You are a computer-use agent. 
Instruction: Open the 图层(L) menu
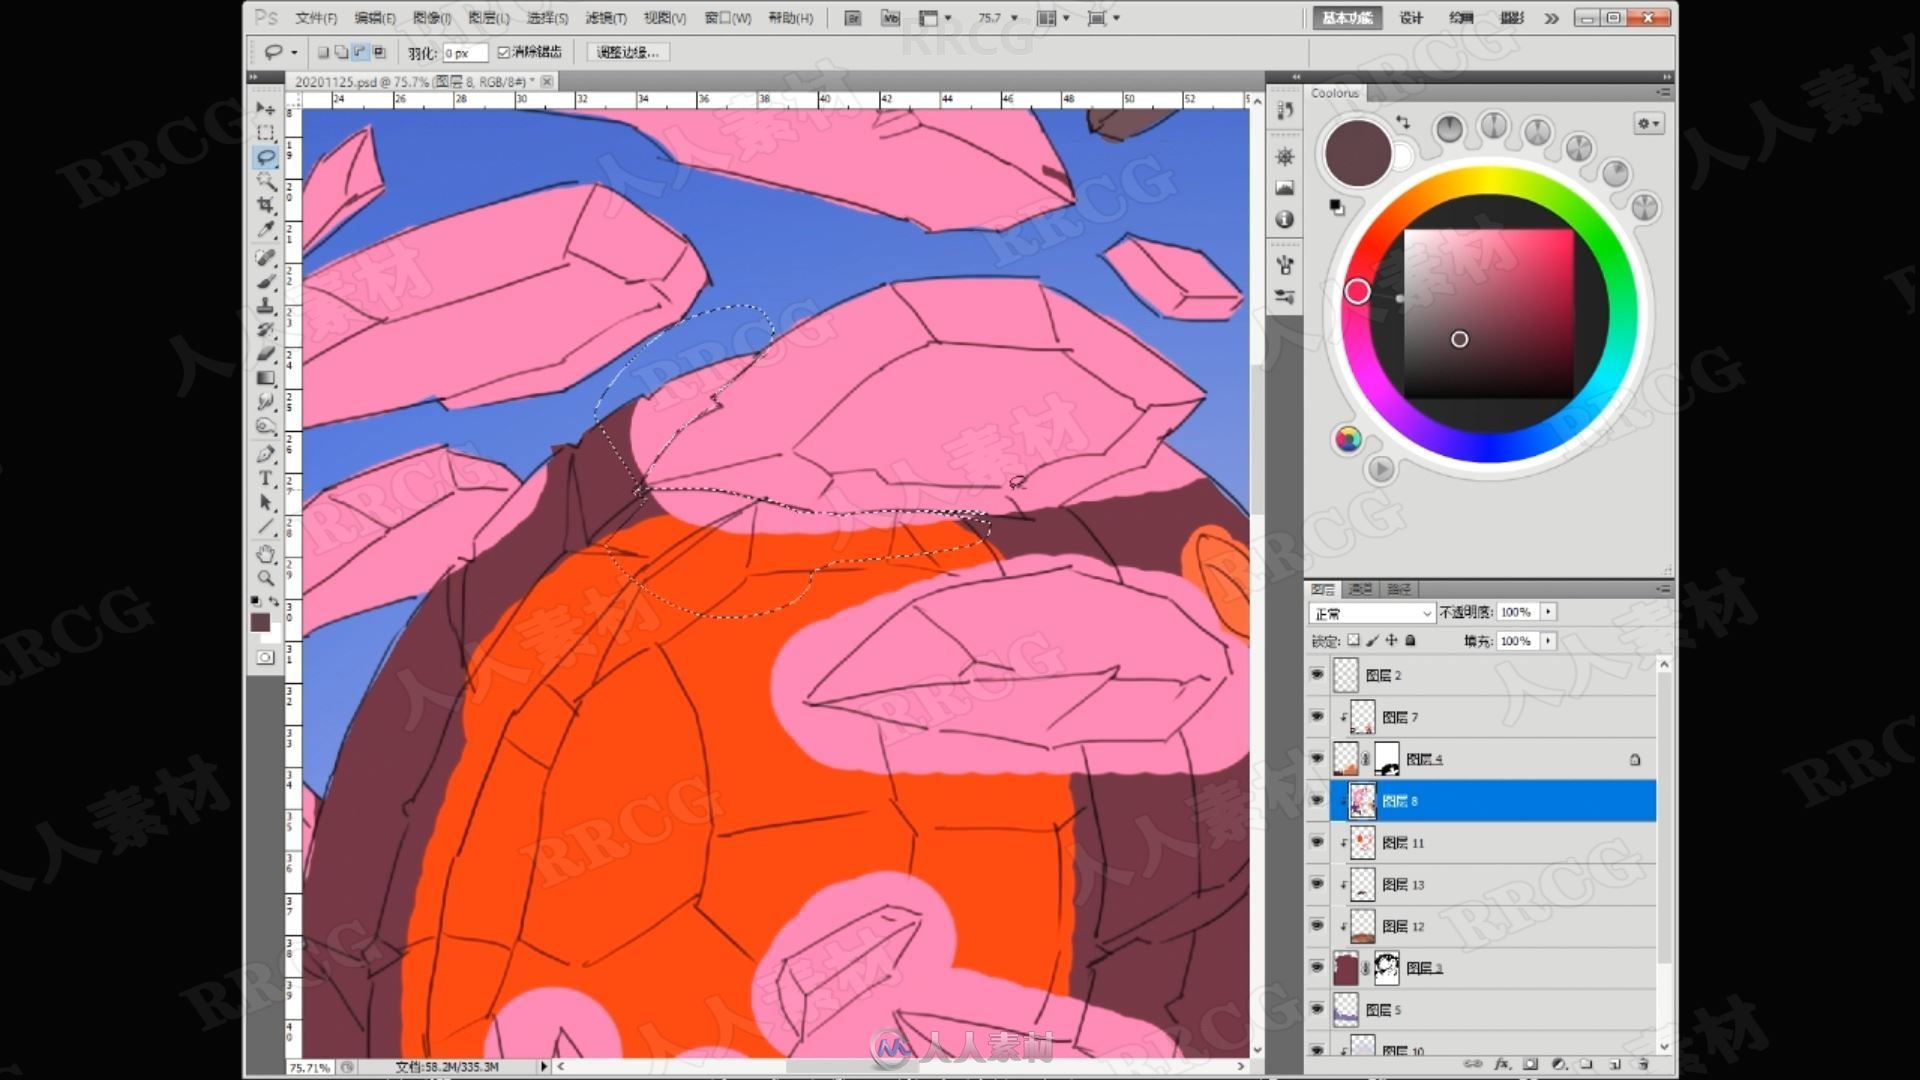point(488,18)
